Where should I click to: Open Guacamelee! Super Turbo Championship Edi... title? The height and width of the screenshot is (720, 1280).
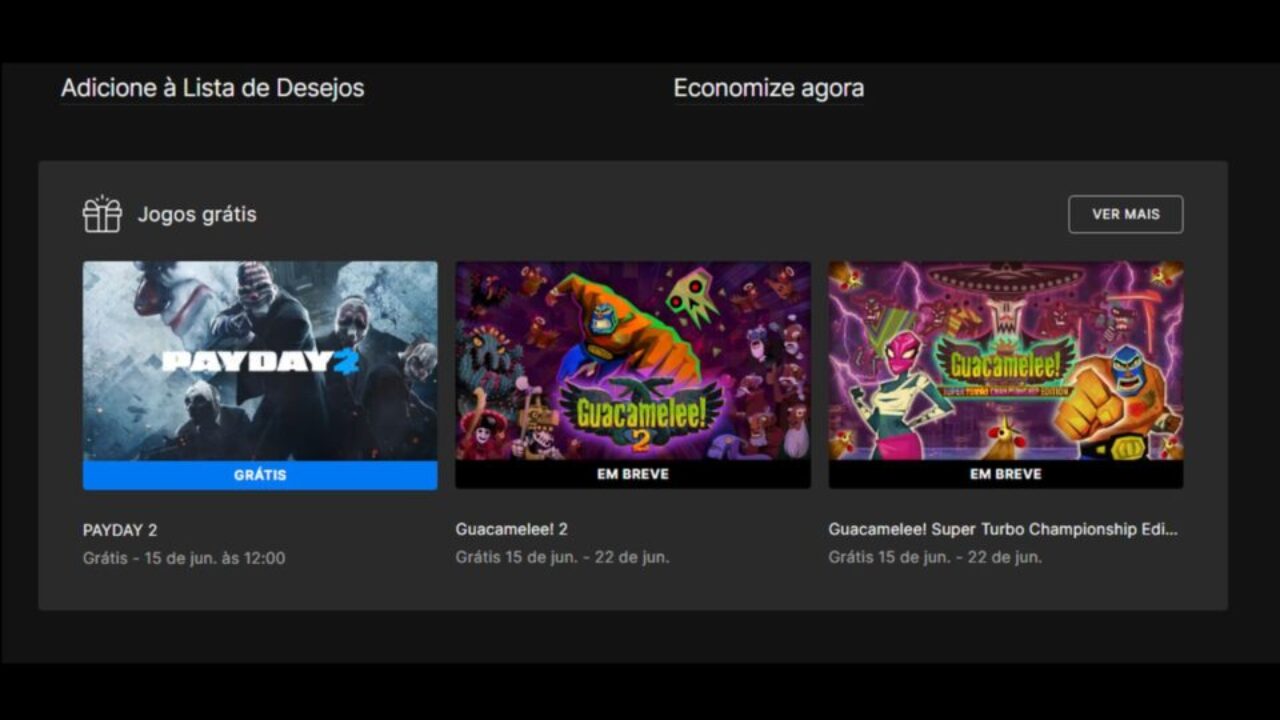pyautogui.click(x=1003, y=529)
